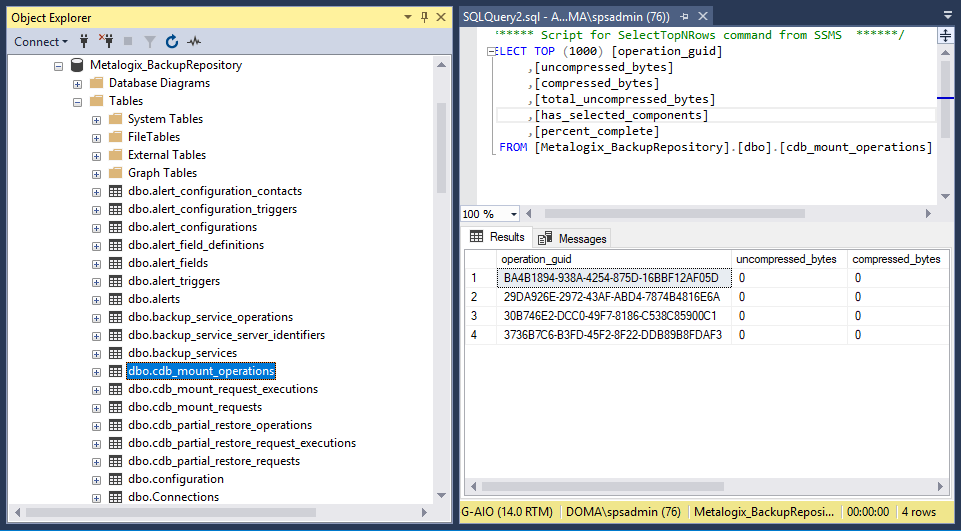The width and height of the screenshot is (961, 531).
Task: Click the split editor handle icon
Action: [x=945, y=35]
